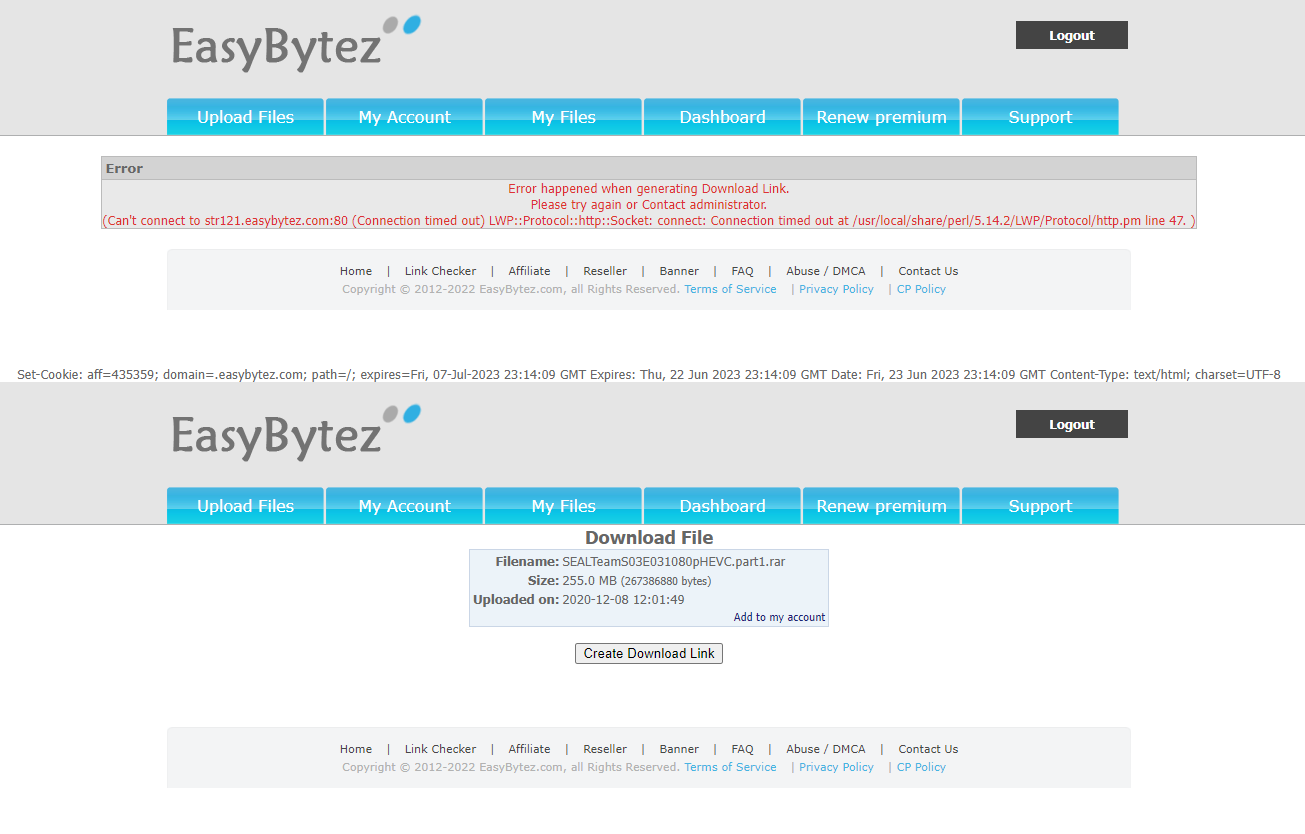The width and height of the screenshot is (1305, 834).
Task: Click Logout in the header above Download File
Action: point(1071,424)
